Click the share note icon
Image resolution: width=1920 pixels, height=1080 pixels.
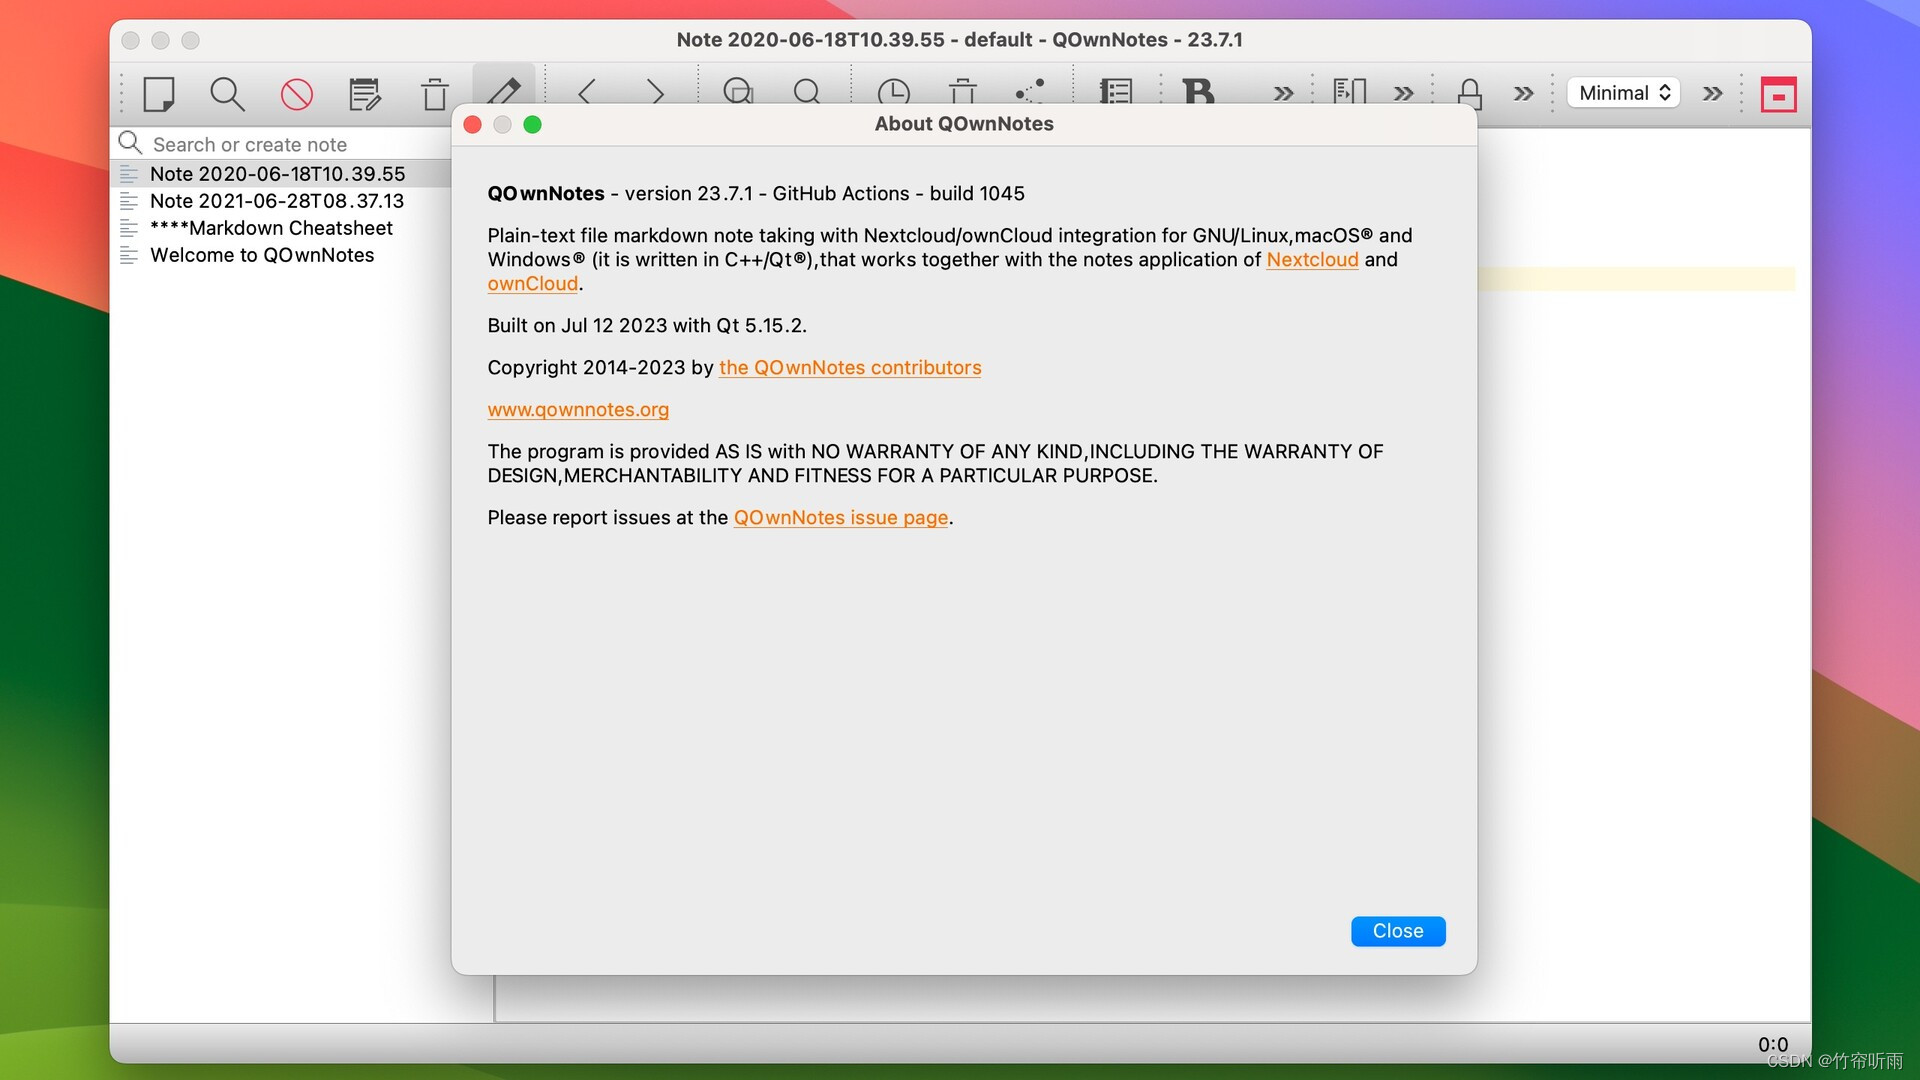pyautogui.click(x=1030, y=91)
